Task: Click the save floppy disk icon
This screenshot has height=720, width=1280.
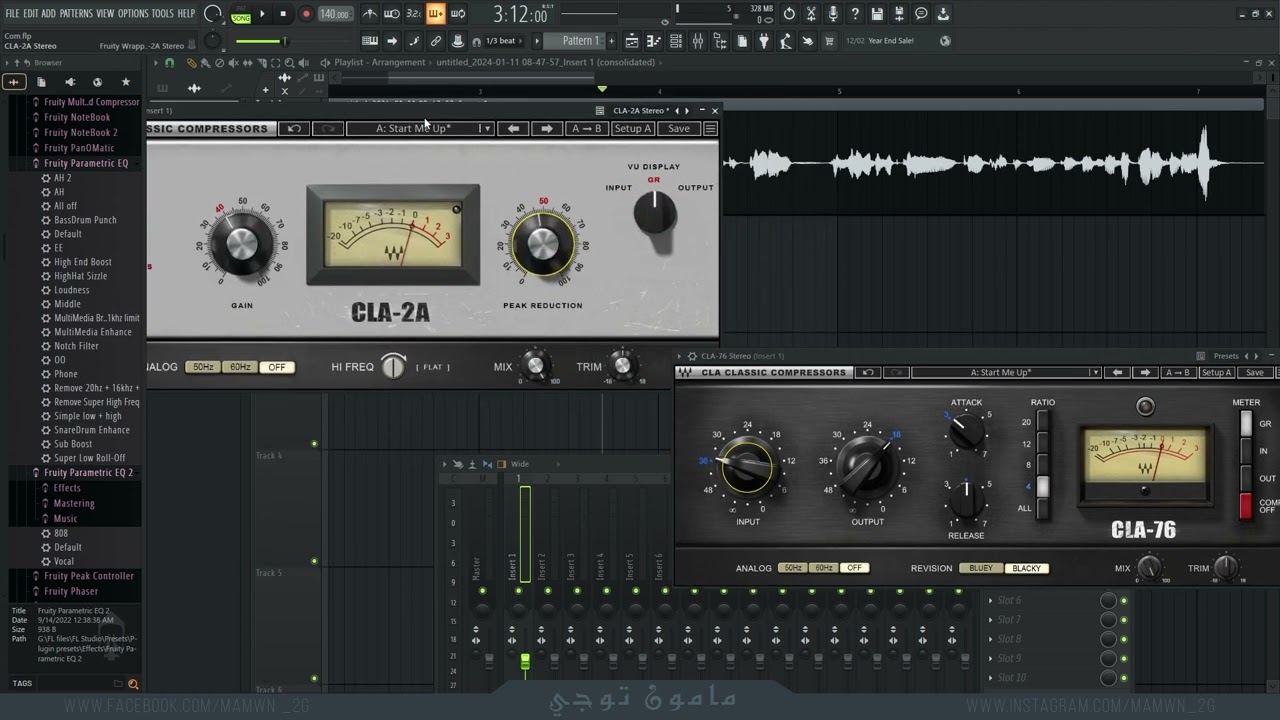Action: [x=877, y=14]
